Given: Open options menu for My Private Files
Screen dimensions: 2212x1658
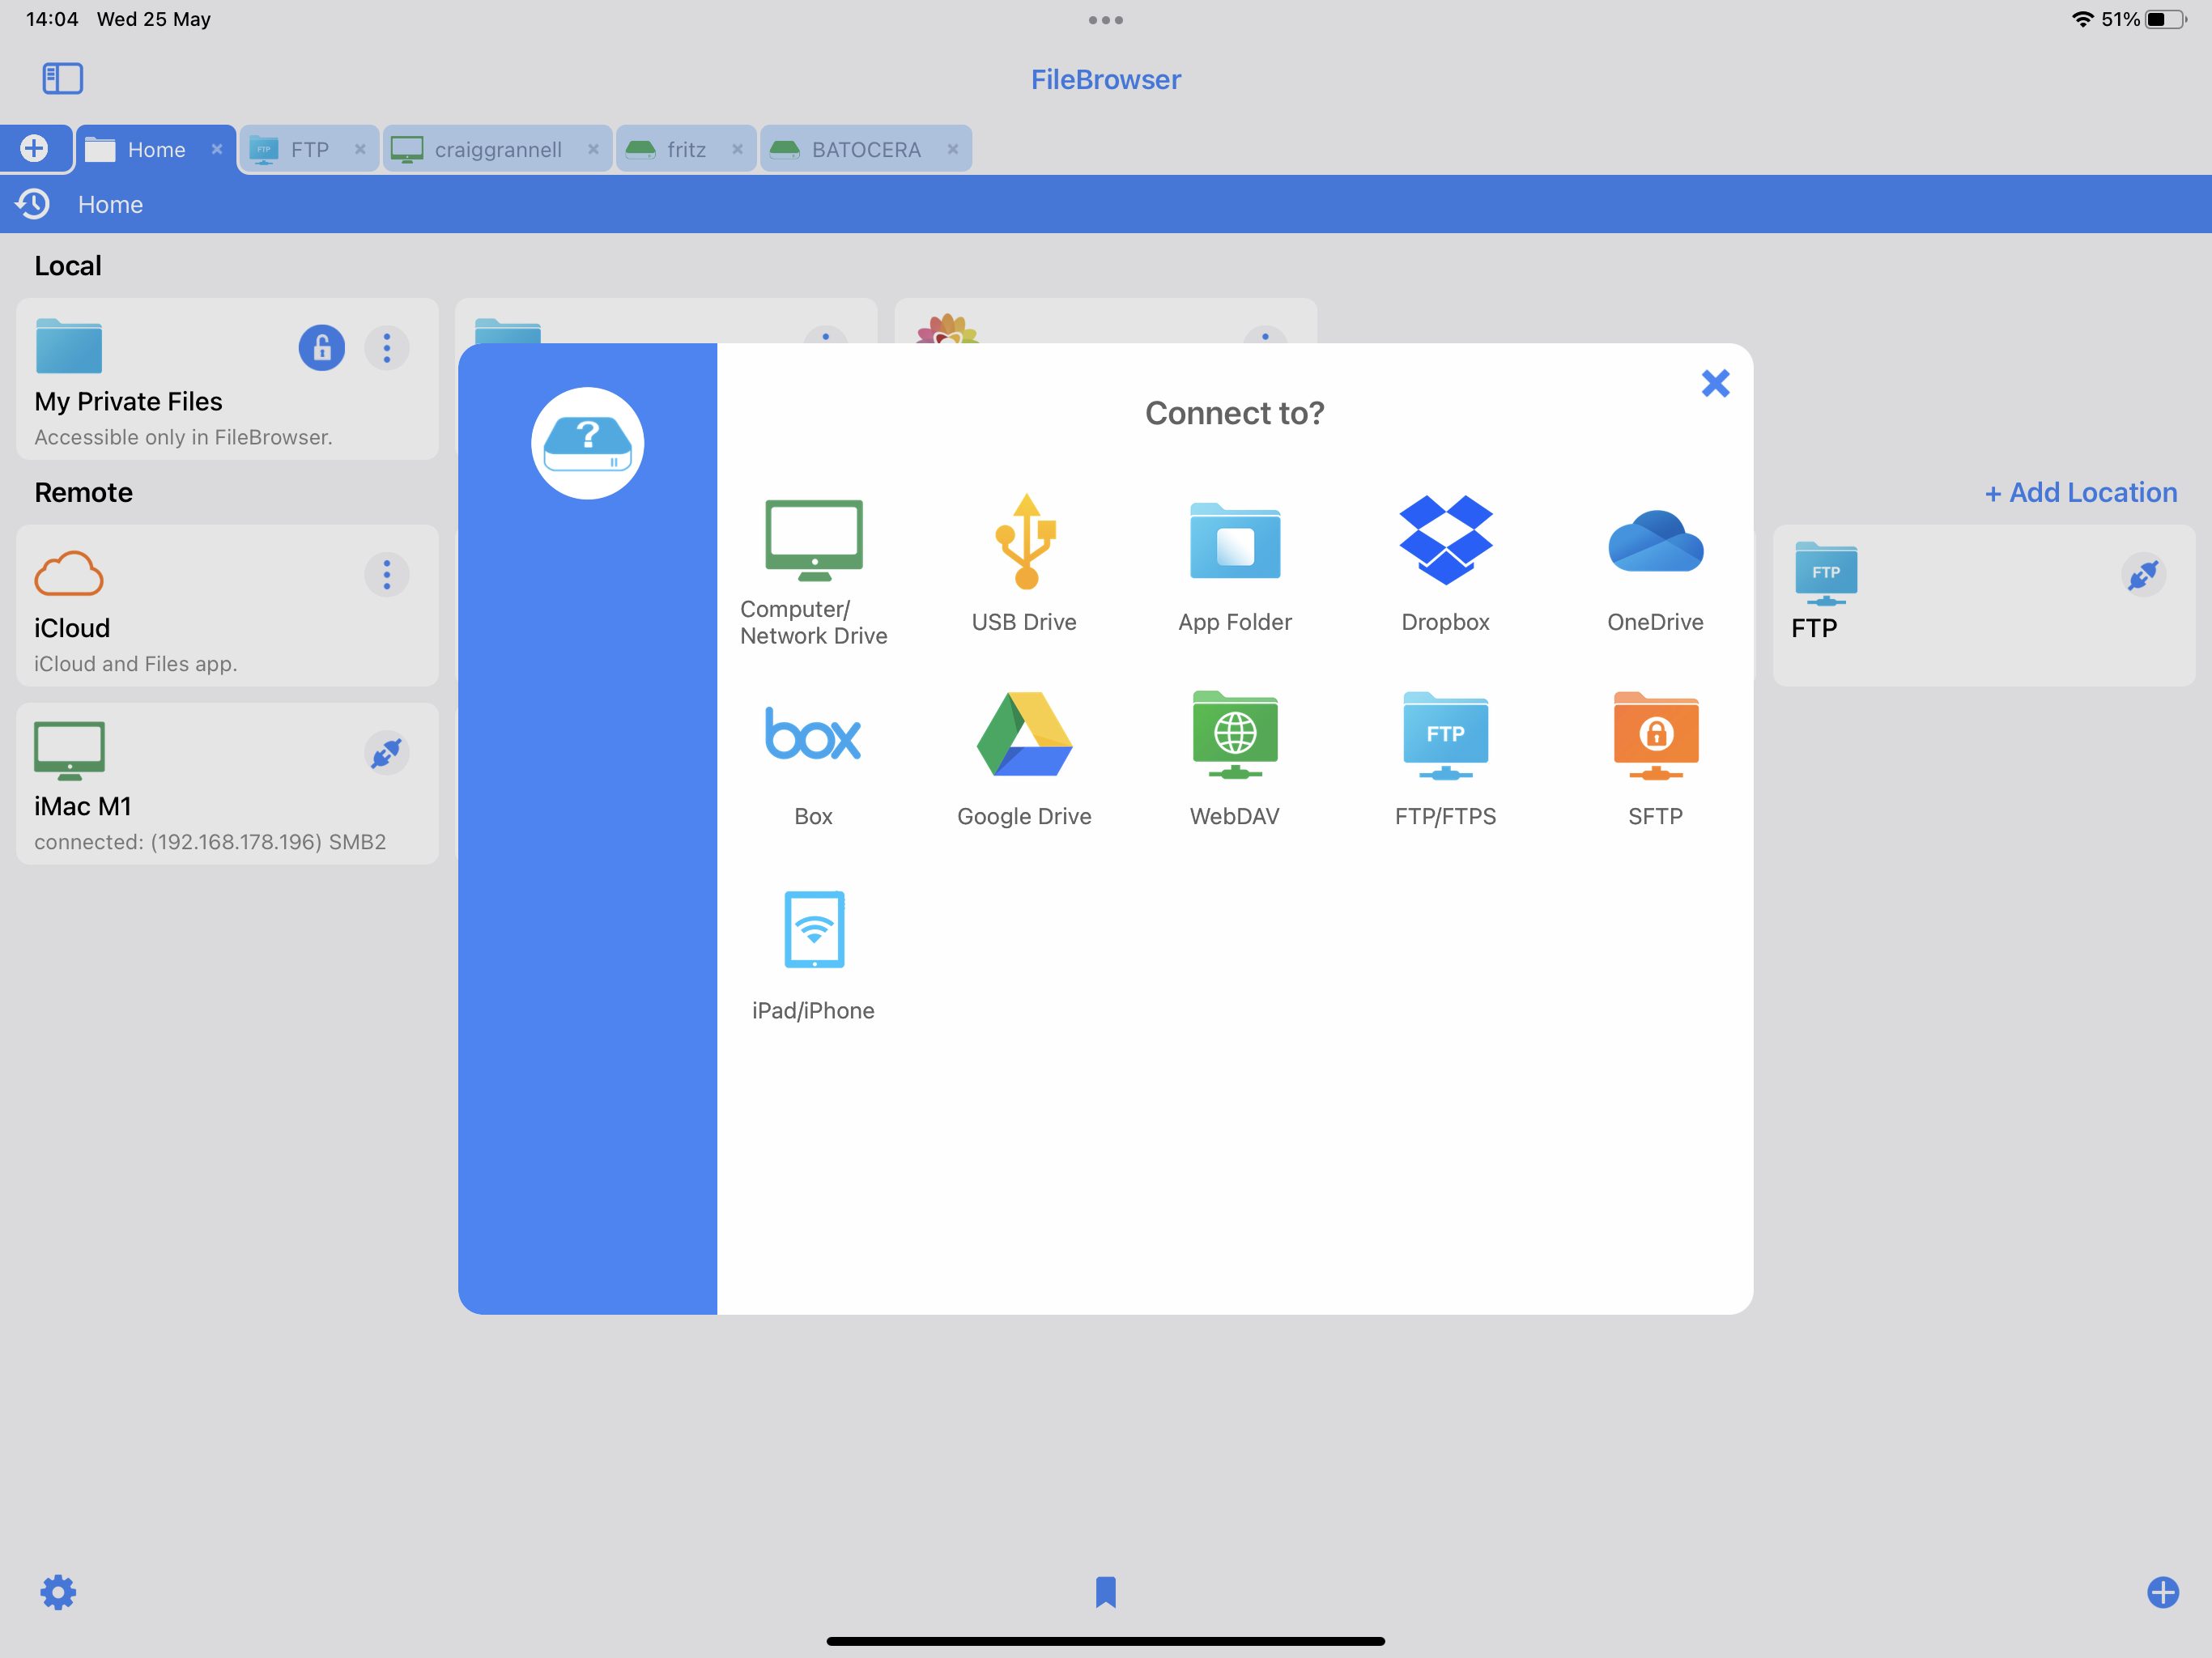Looking at the screenshot, I should click(387, 348).
